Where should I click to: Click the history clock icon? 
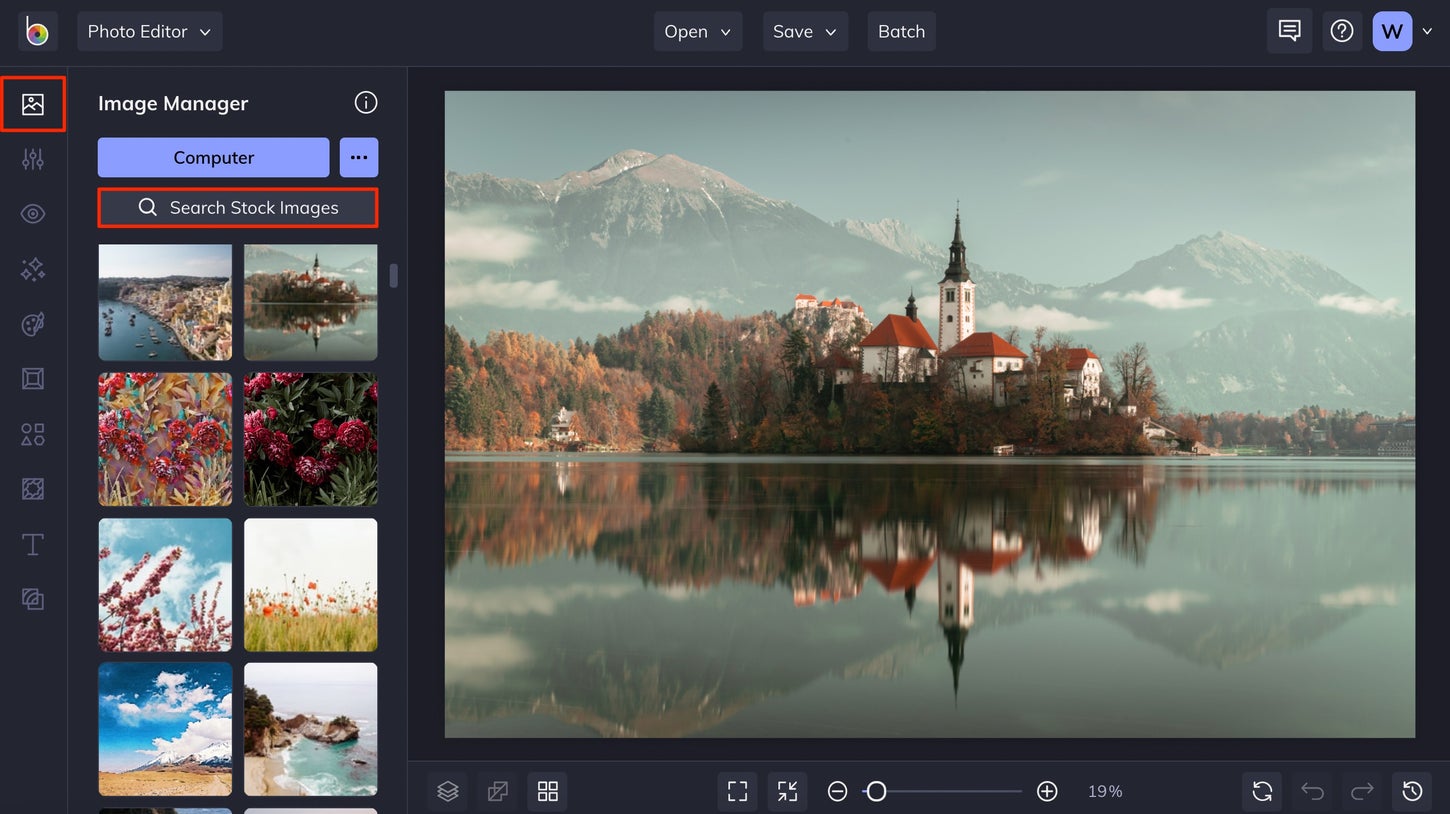(x=1412, y=791)
